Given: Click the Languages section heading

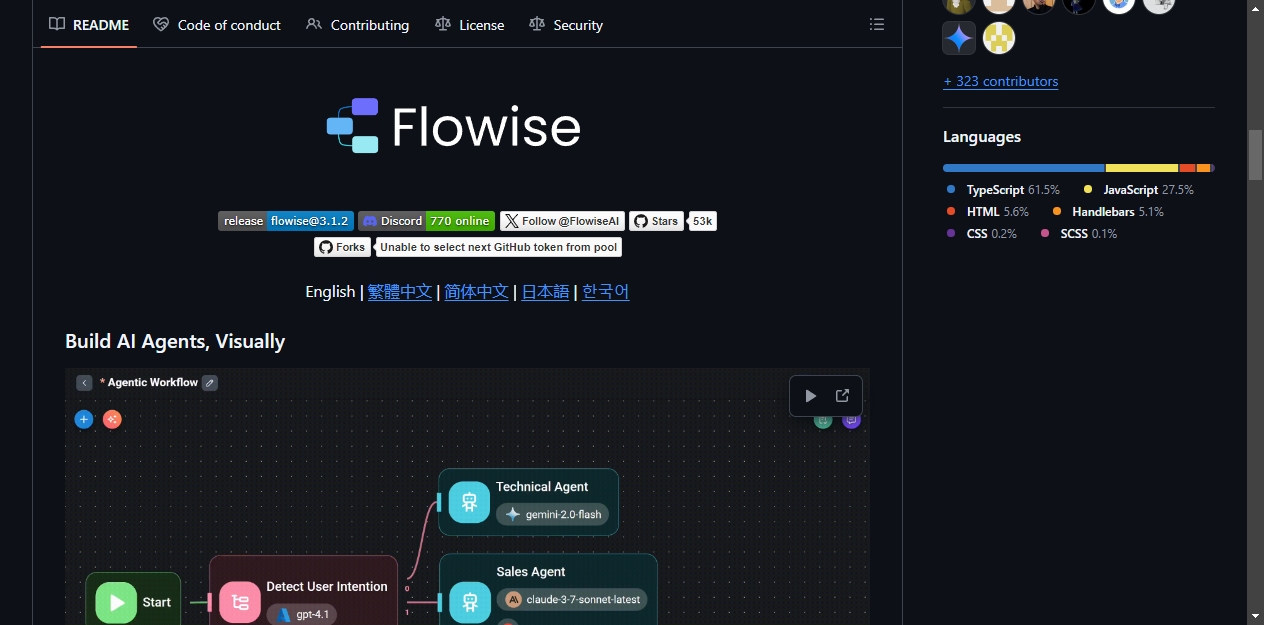Looking at the screenshot, I should click(982, 137).
